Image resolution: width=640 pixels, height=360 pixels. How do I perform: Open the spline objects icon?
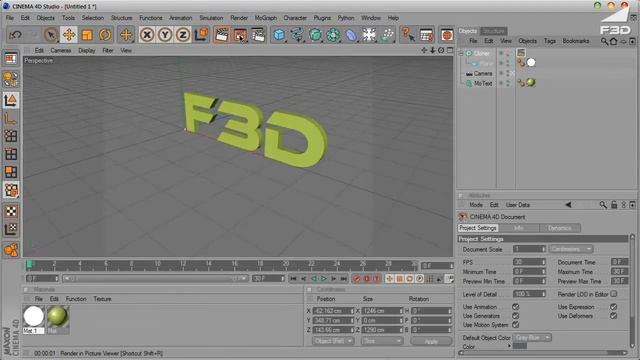(298, 35)
